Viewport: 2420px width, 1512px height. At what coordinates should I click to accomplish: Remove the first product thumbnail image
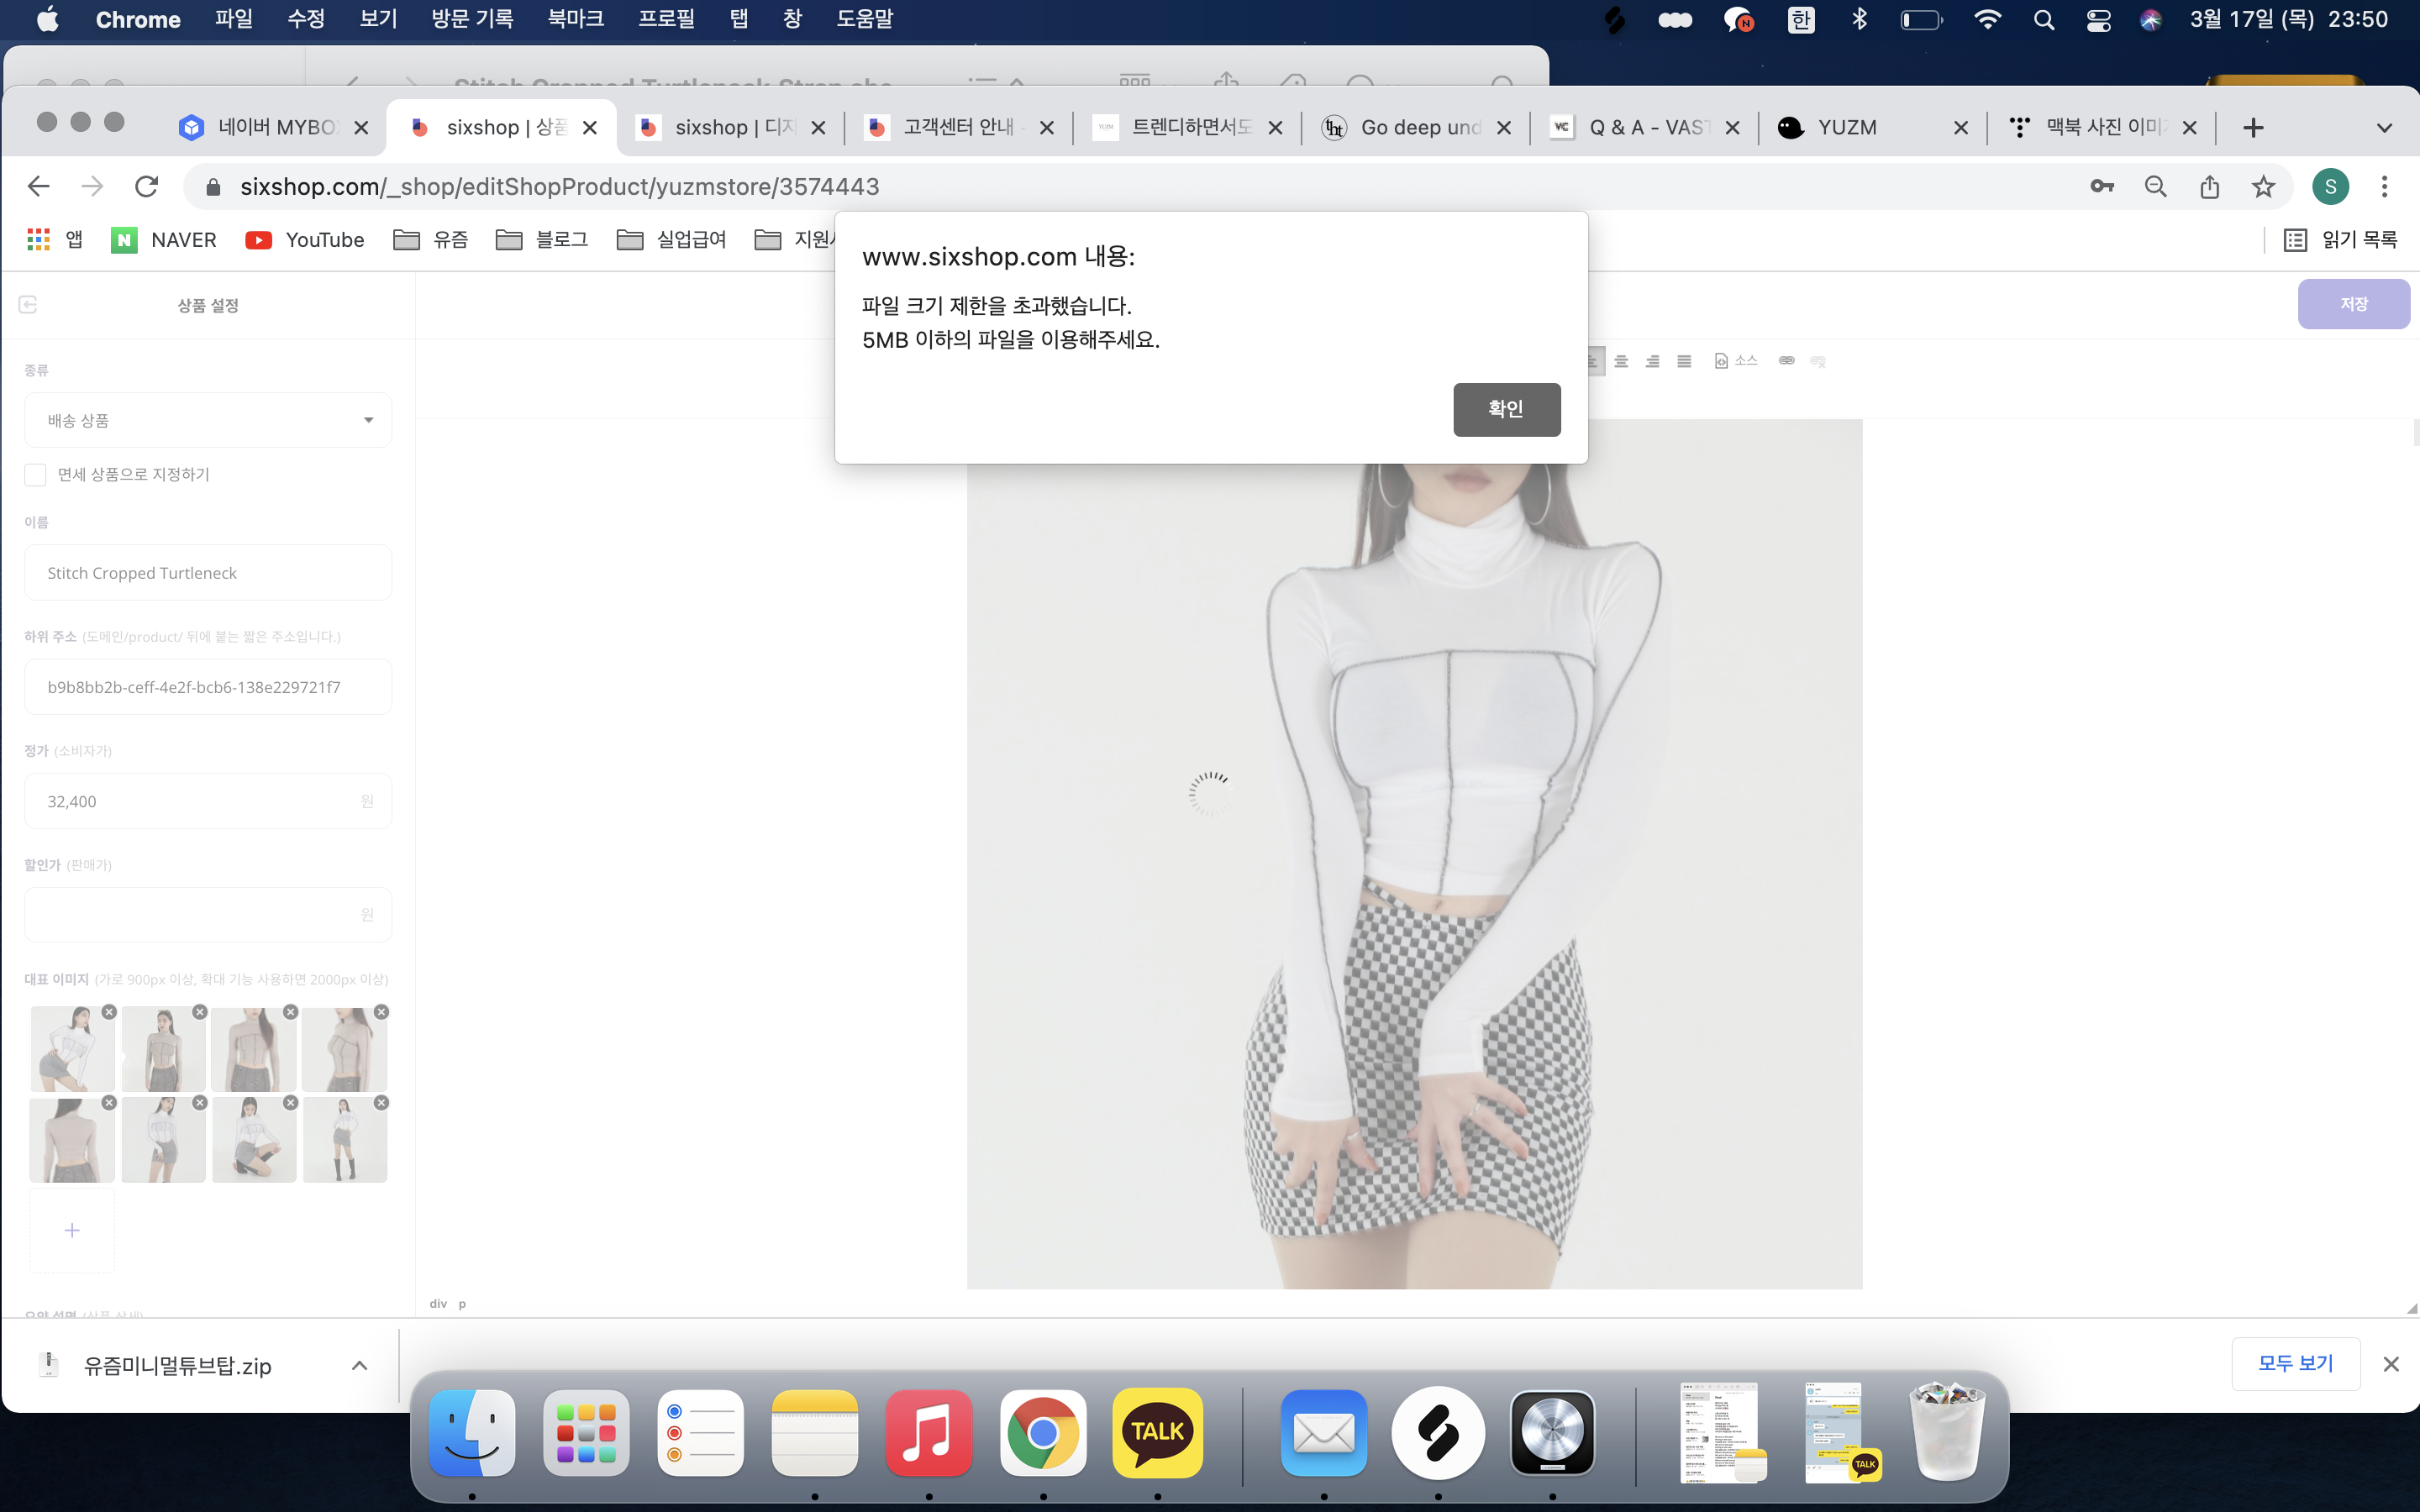[x=109, y=1012]
